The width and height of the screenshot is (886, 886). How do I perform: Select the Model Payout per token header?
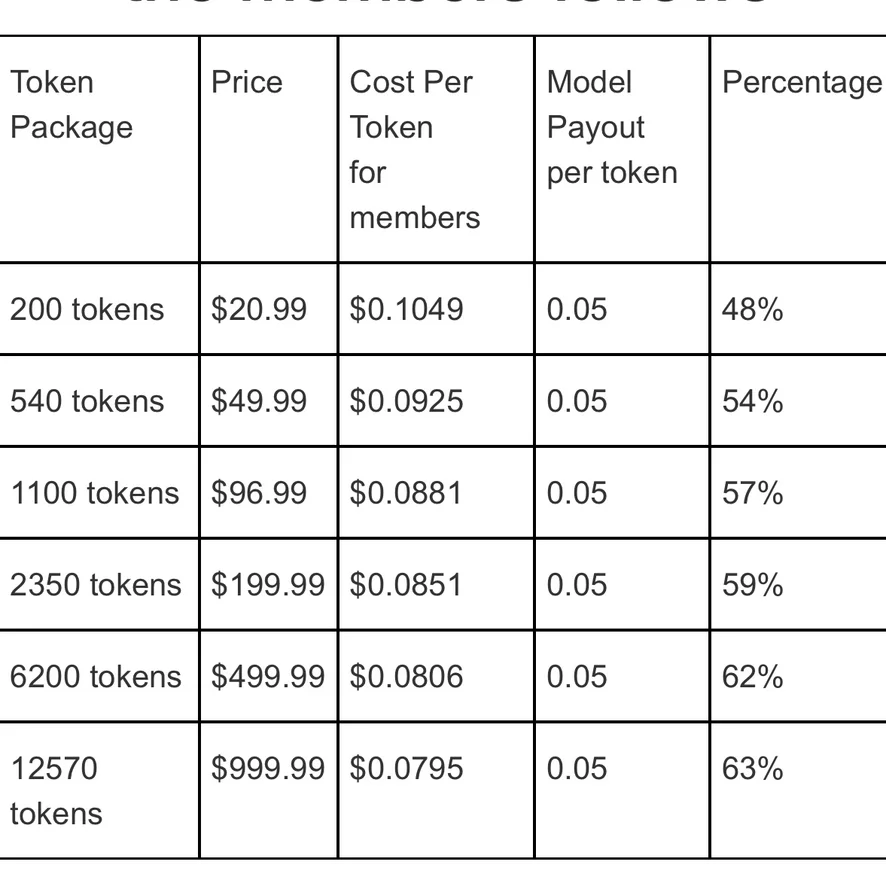click(611, 127)
